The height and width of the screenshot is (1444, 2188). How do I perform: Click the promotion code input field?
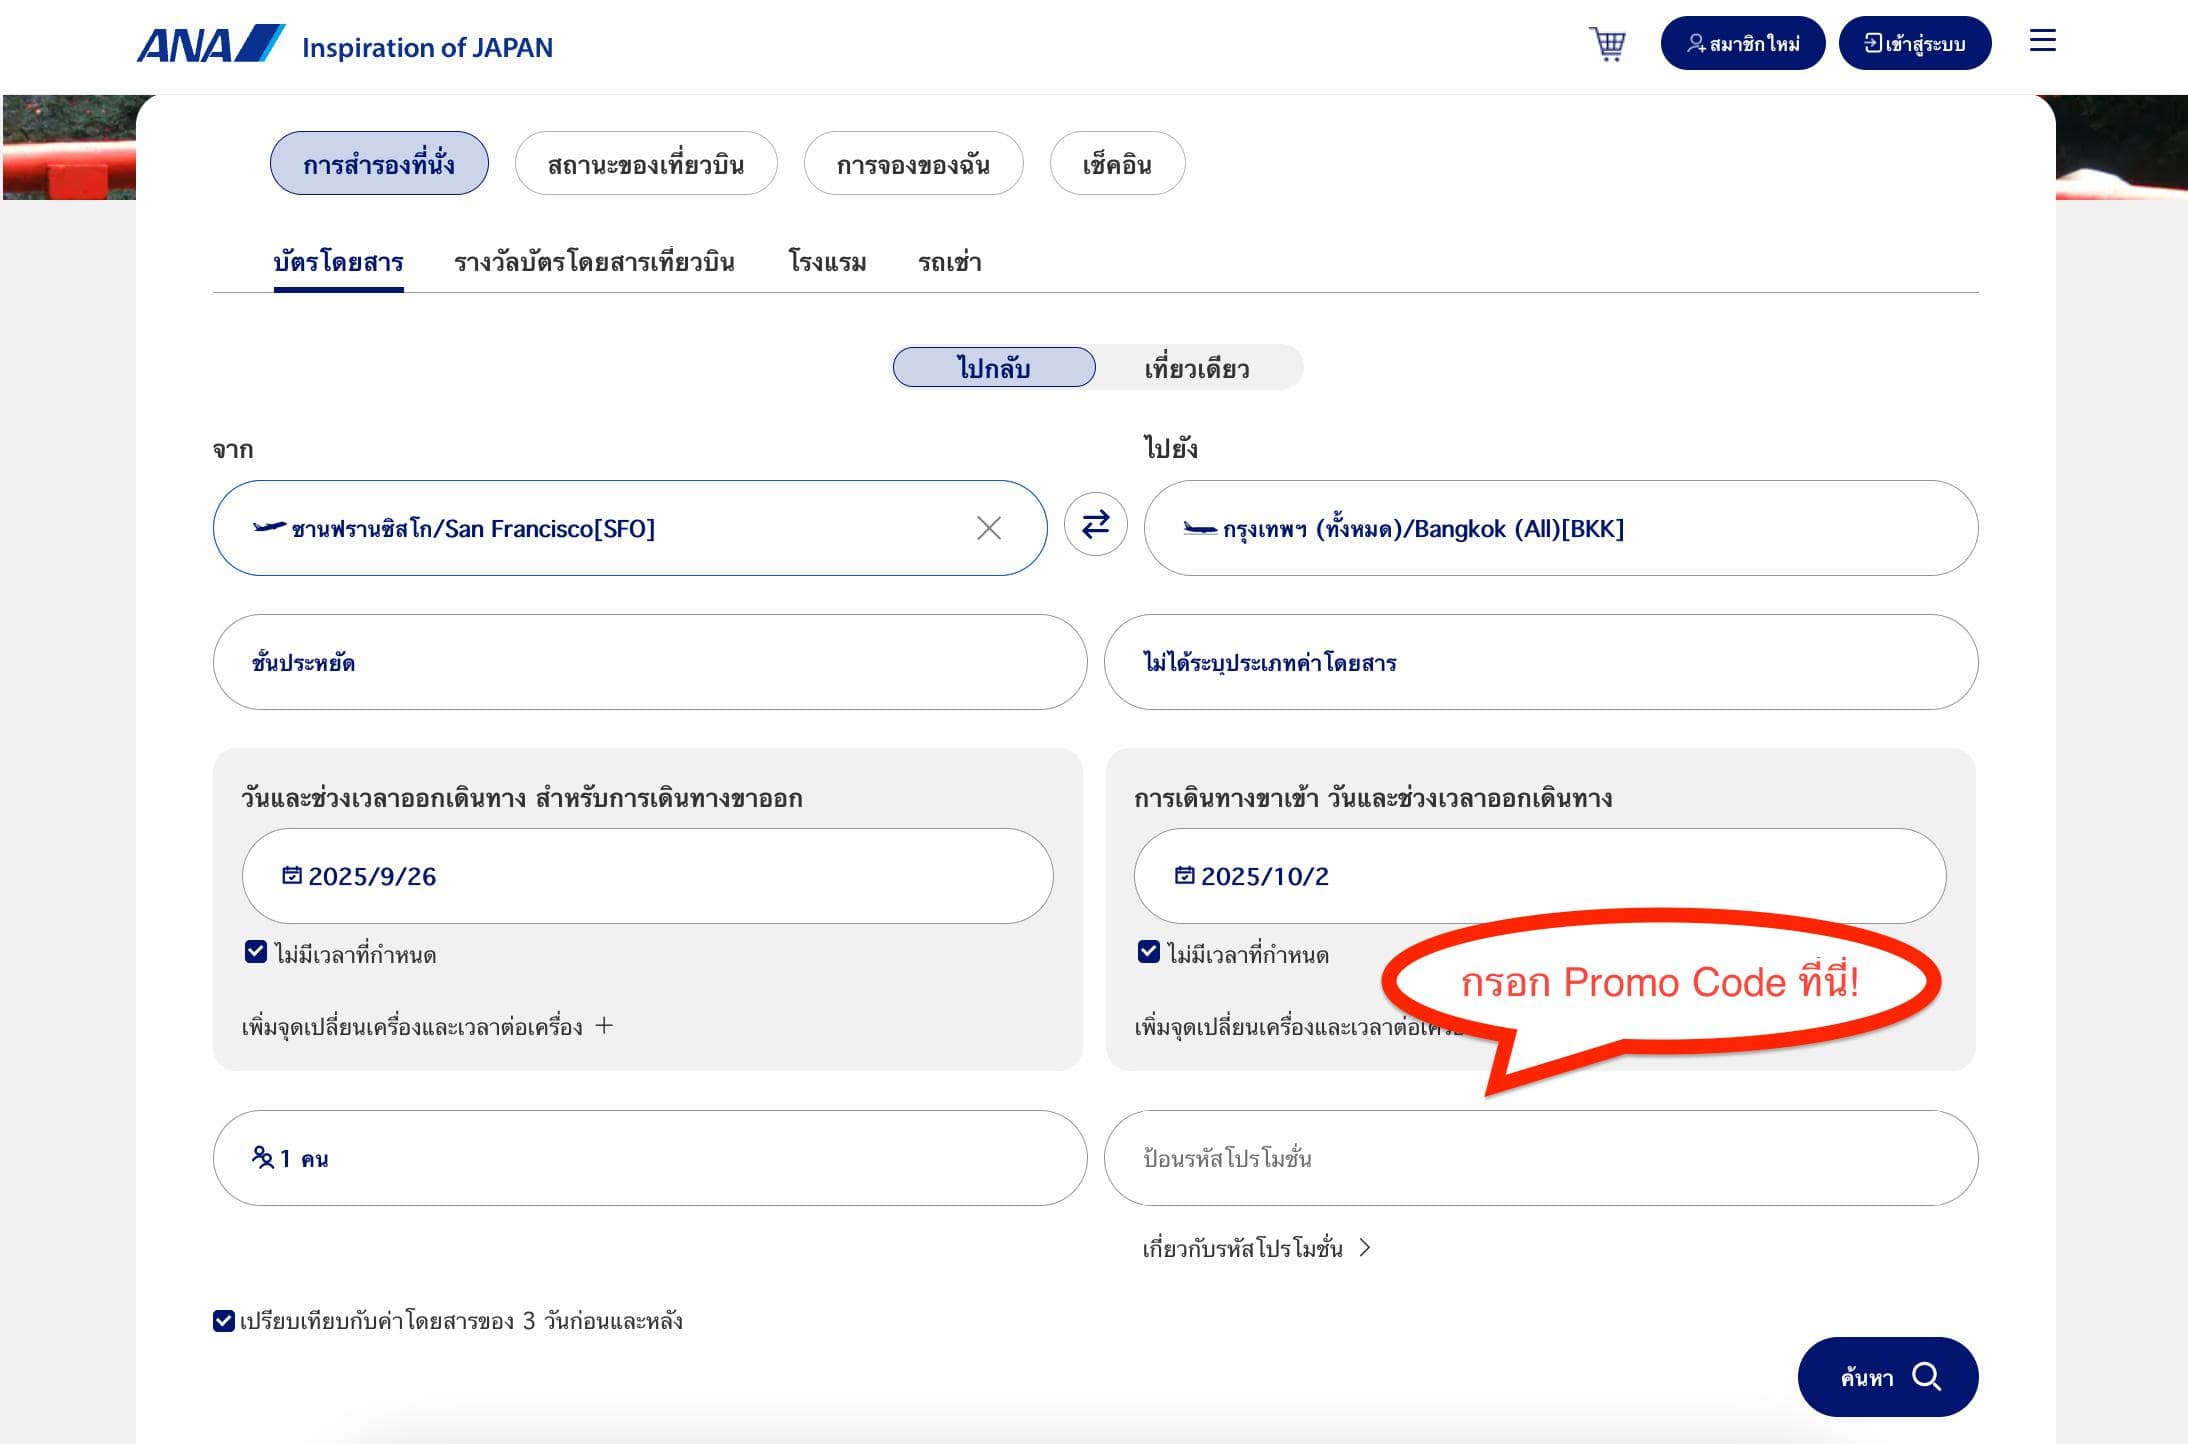[x=1540, y=1158]
